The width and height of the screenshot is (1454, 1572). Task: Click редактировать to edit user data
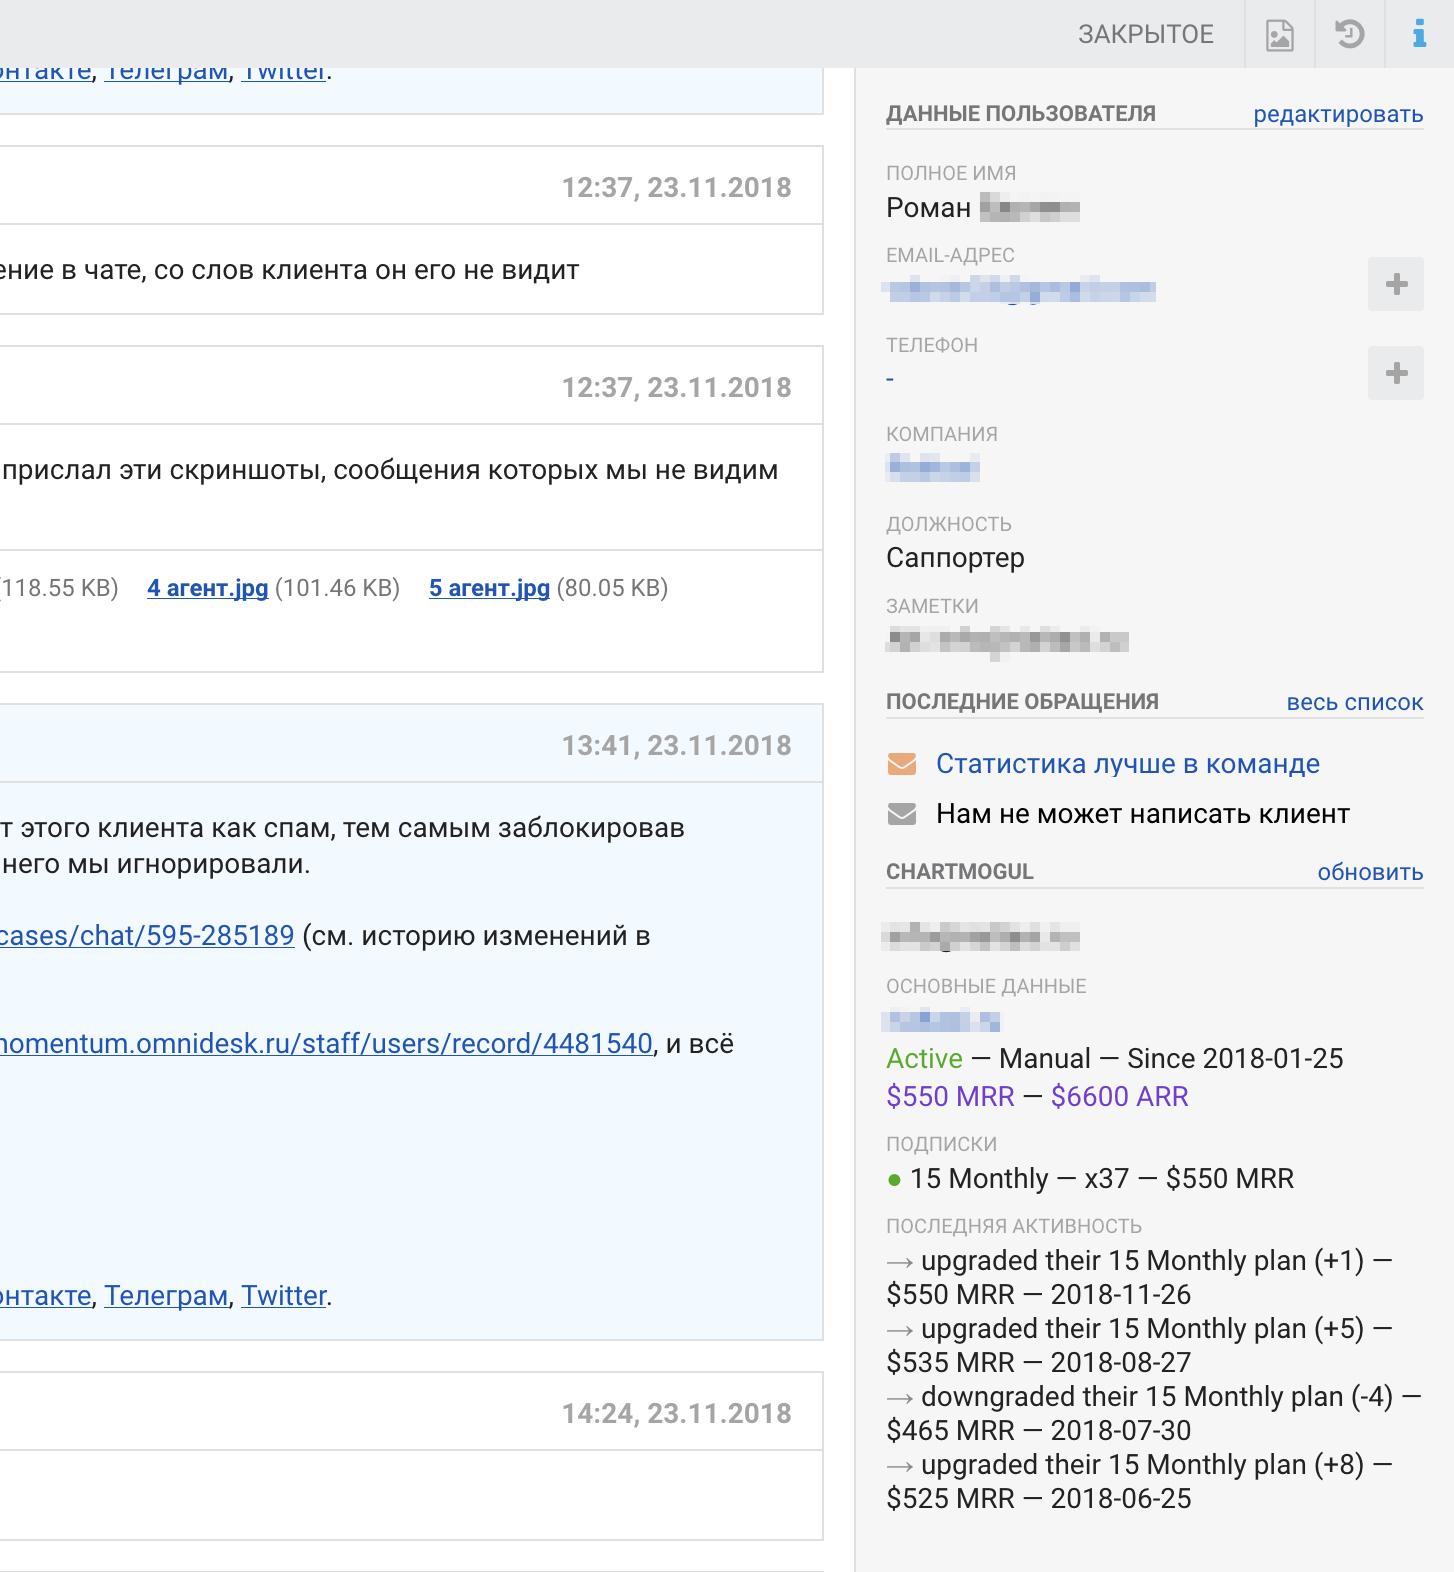pyautogui.click(x=1338, y=114)
